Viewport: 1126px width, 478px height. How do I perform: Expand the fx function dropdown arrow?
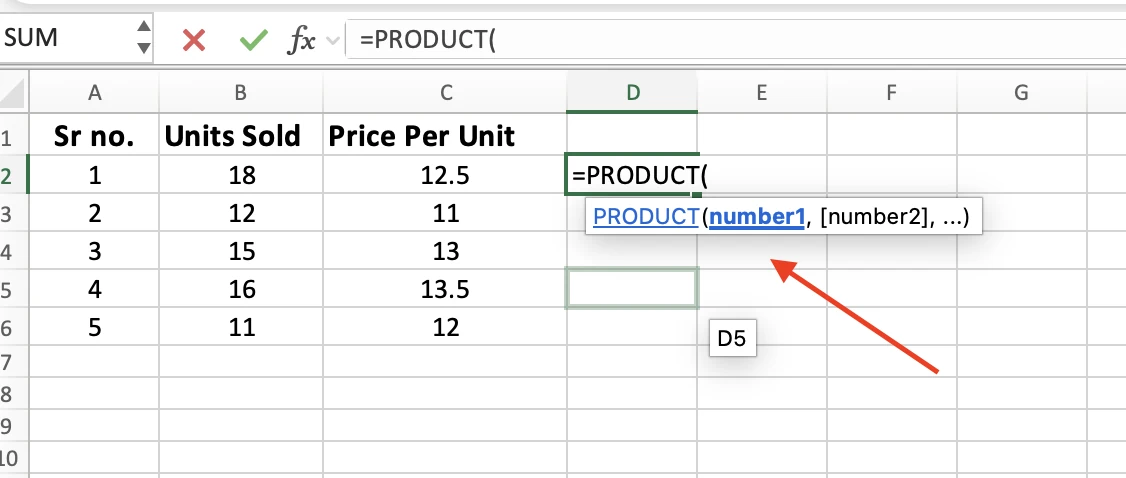(x=332, y=41)
